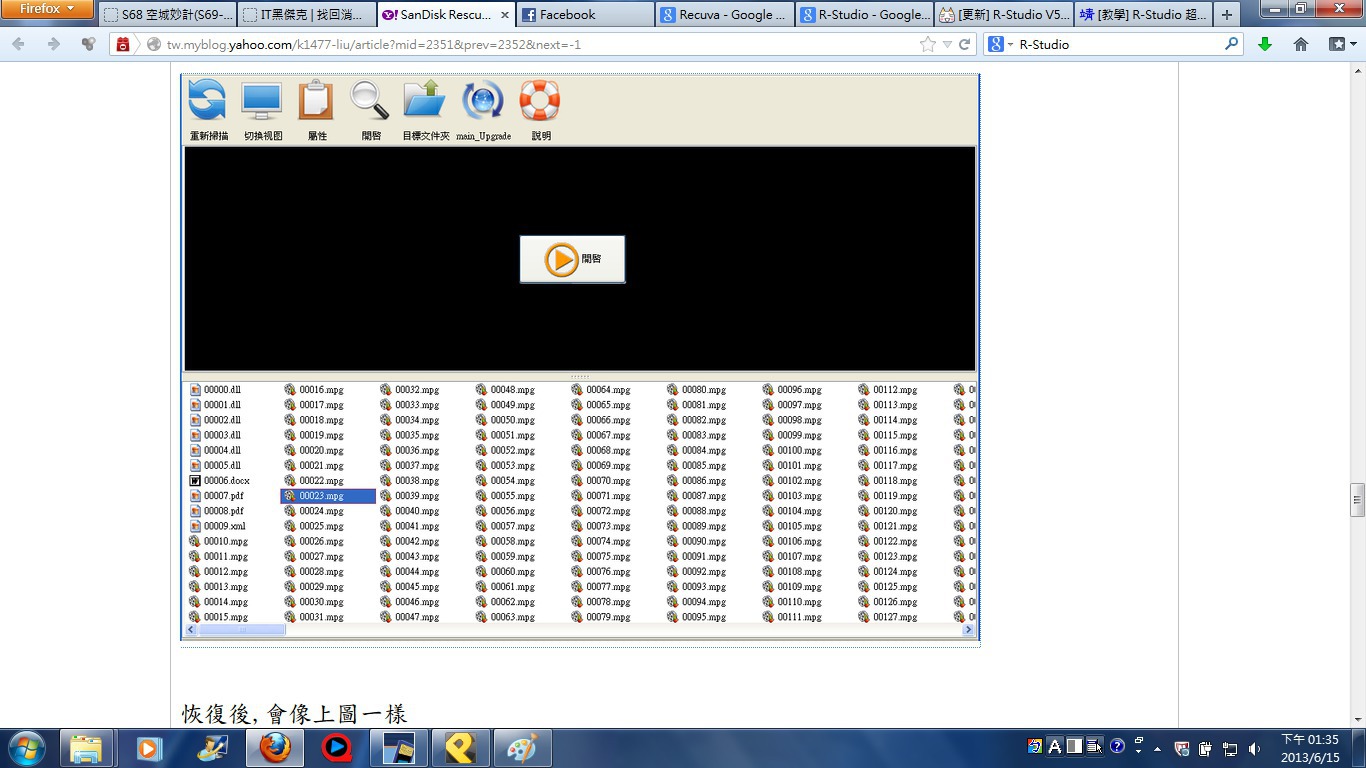Click the file list's left scroll arrow

point(191,630)
